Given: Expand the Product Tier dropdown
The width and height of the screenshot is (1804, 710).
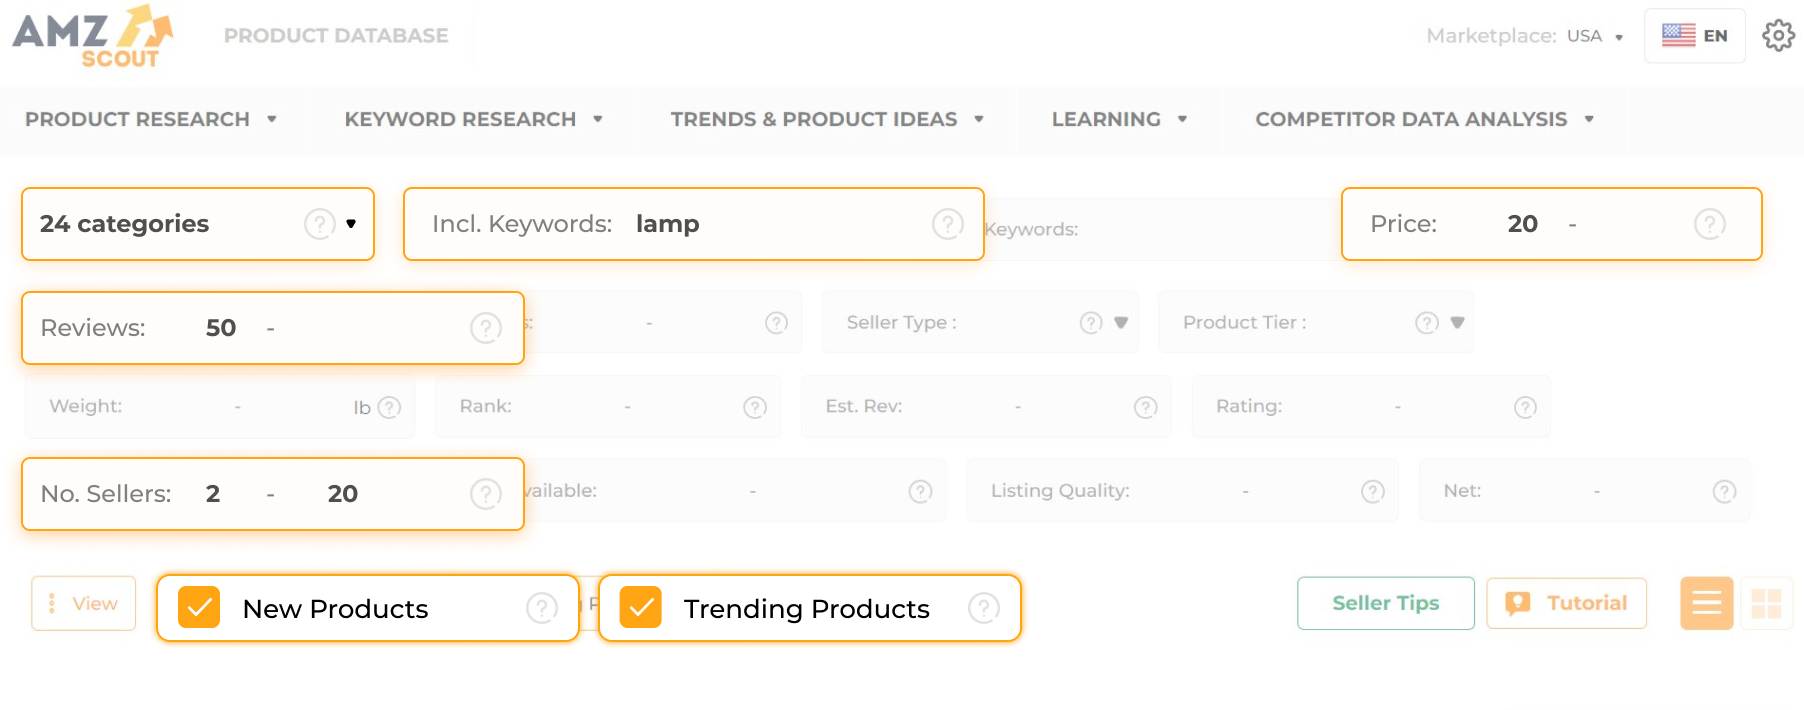Looking at the screenshot, I should [x=1456, y=322].
